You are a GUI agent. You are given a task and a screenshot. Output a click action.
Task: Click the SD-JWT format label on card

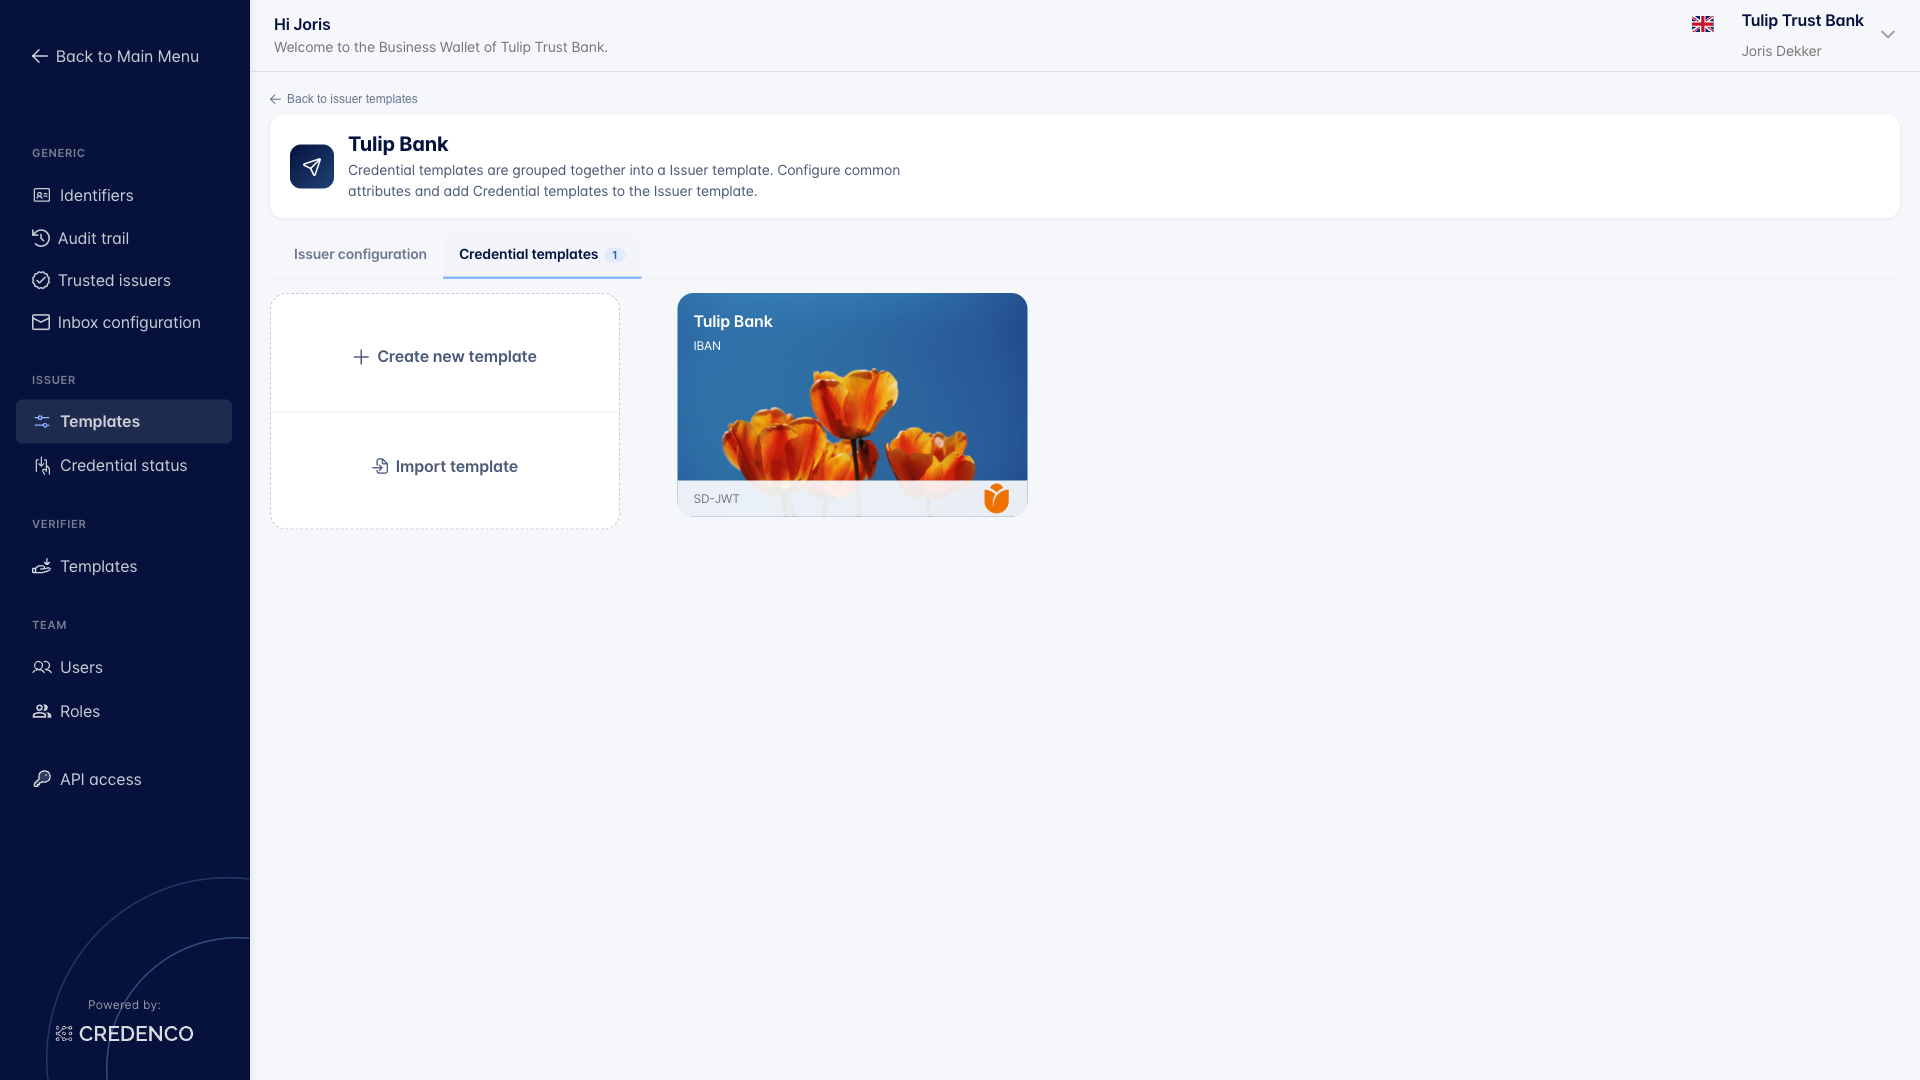(x=716, y=499)
